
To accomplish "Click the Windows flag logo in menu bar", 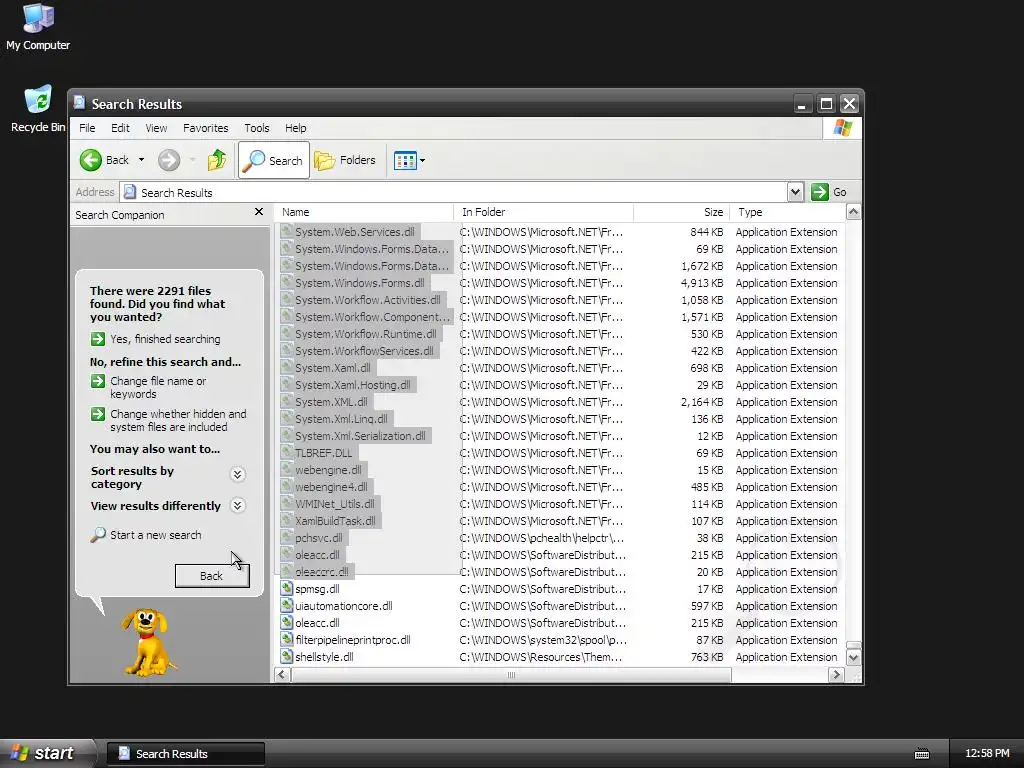I will click(842, 128).
